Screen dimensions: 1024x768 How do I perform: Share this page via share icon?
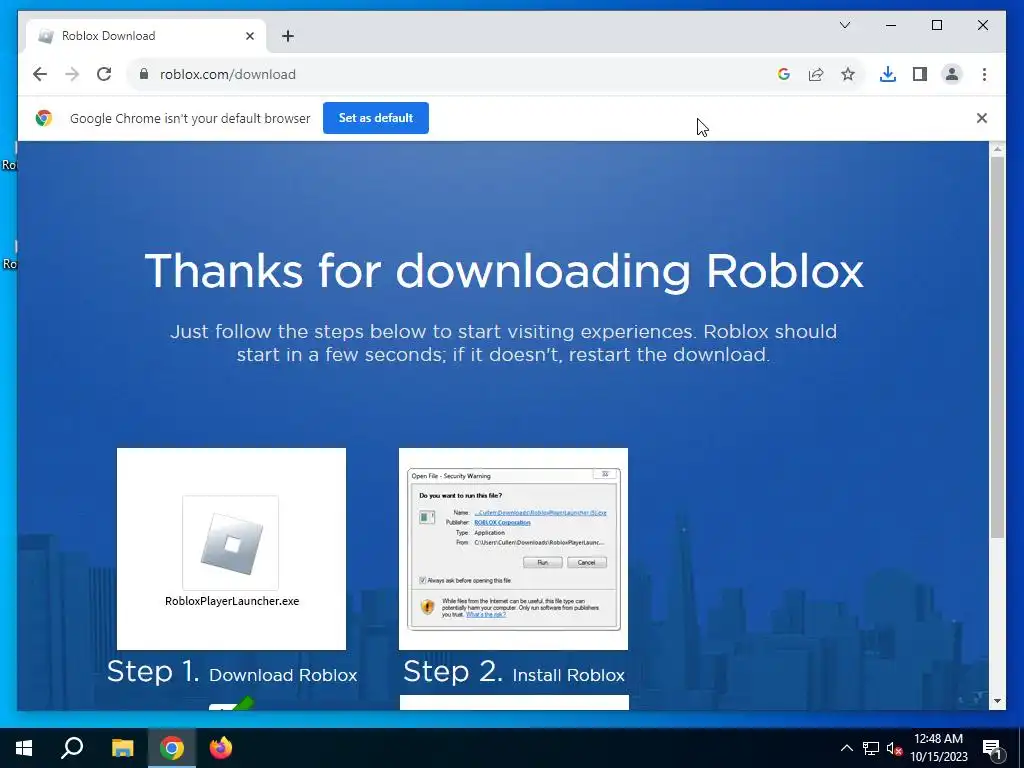(816, 74)
